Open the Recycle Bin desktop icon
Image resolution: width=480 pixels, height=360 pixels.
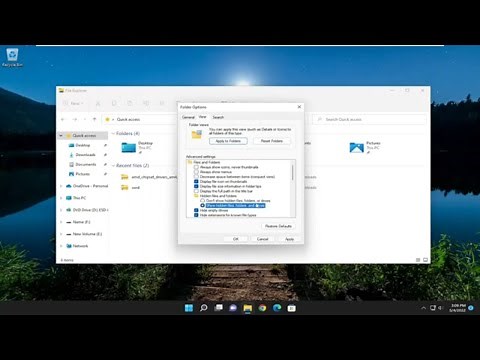coord(12,57)
